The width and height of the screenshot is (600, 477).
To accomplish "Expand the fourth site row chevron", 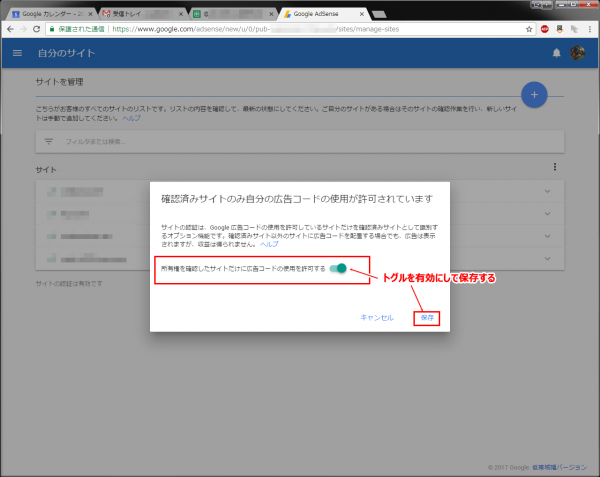I will click(x=548, y=261).
